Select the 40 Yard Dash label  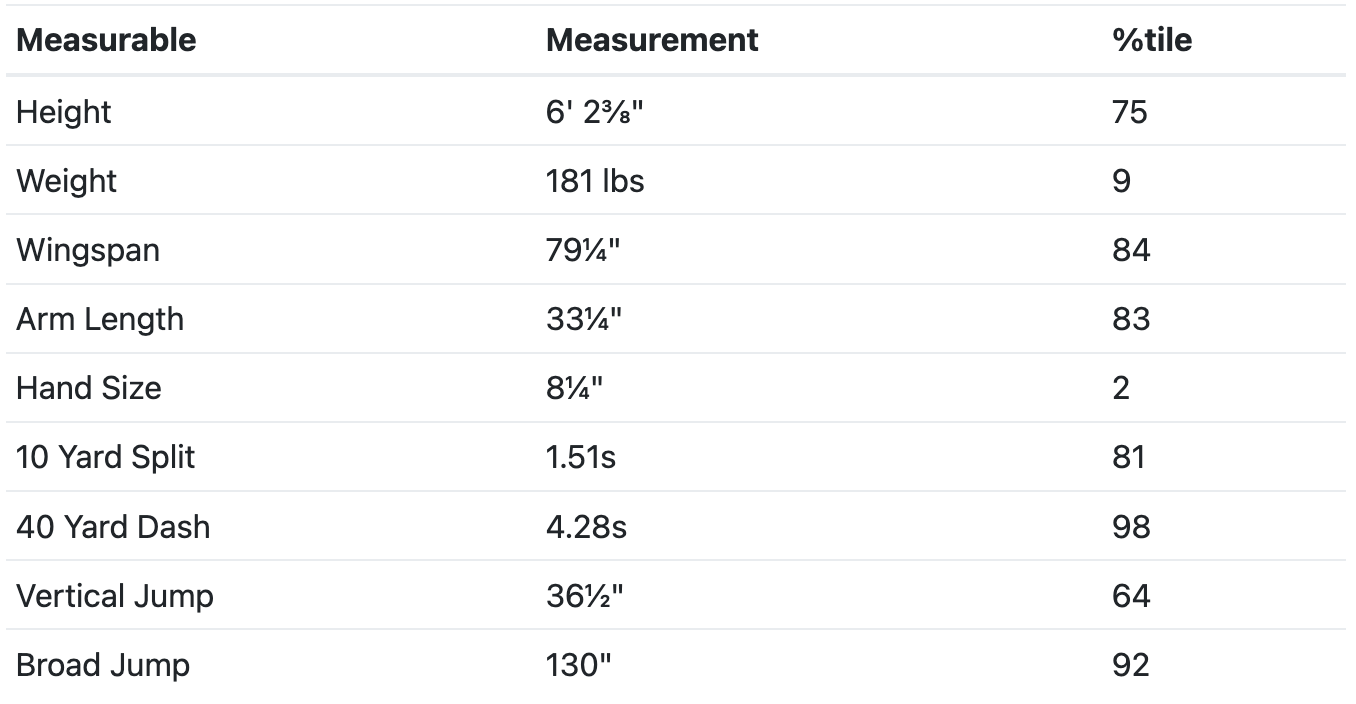[x=113, y=526]
